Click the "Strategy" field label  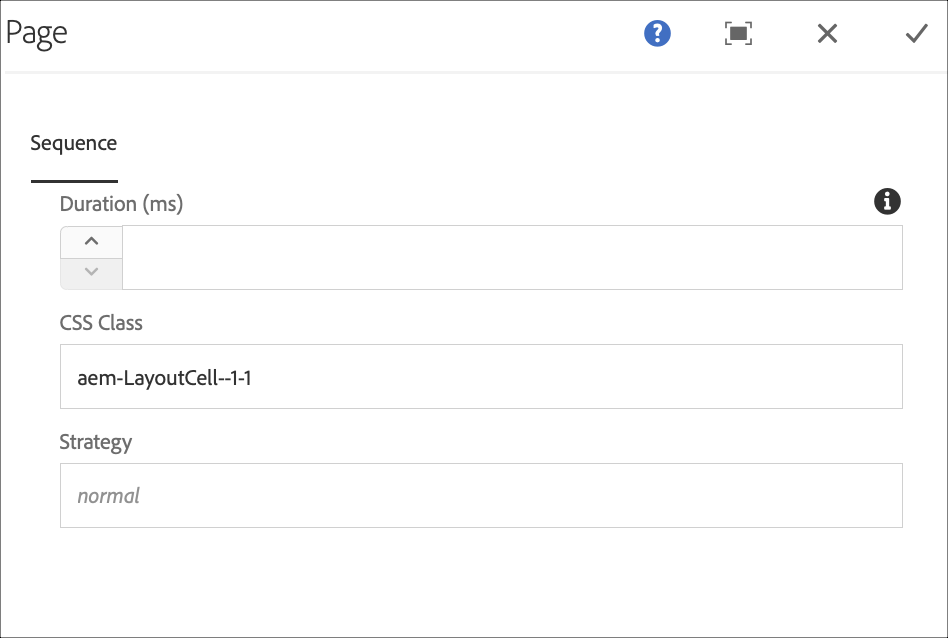click(x=96, y=441)
